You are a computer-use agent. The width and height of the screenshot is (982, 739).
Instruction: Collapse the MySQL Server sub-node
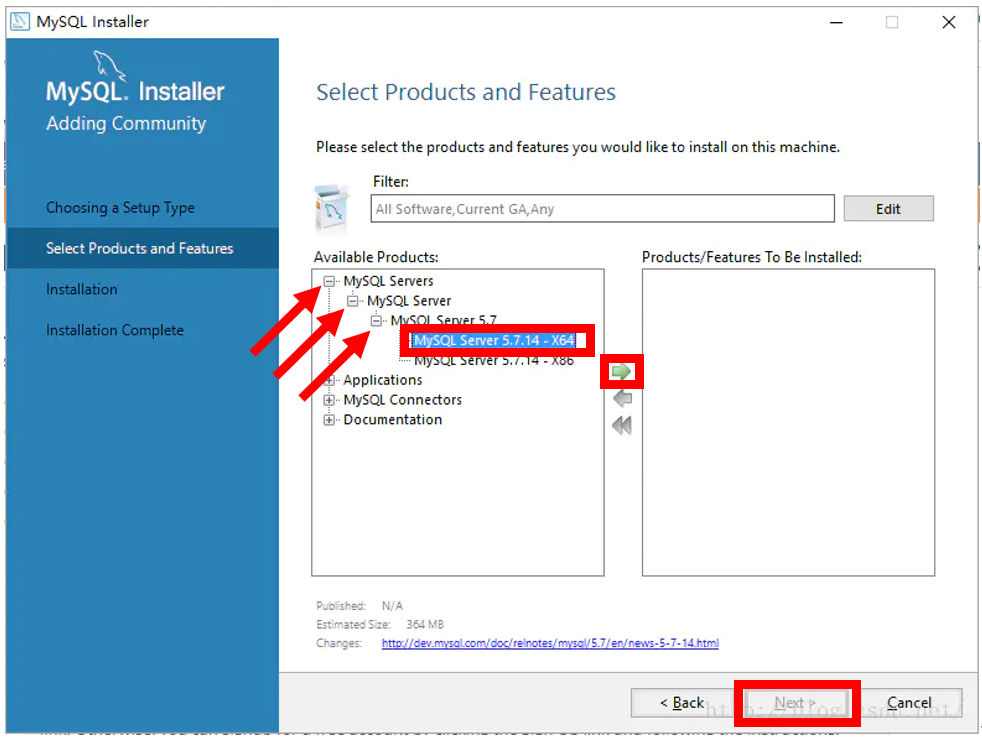[x=352, y=301]
